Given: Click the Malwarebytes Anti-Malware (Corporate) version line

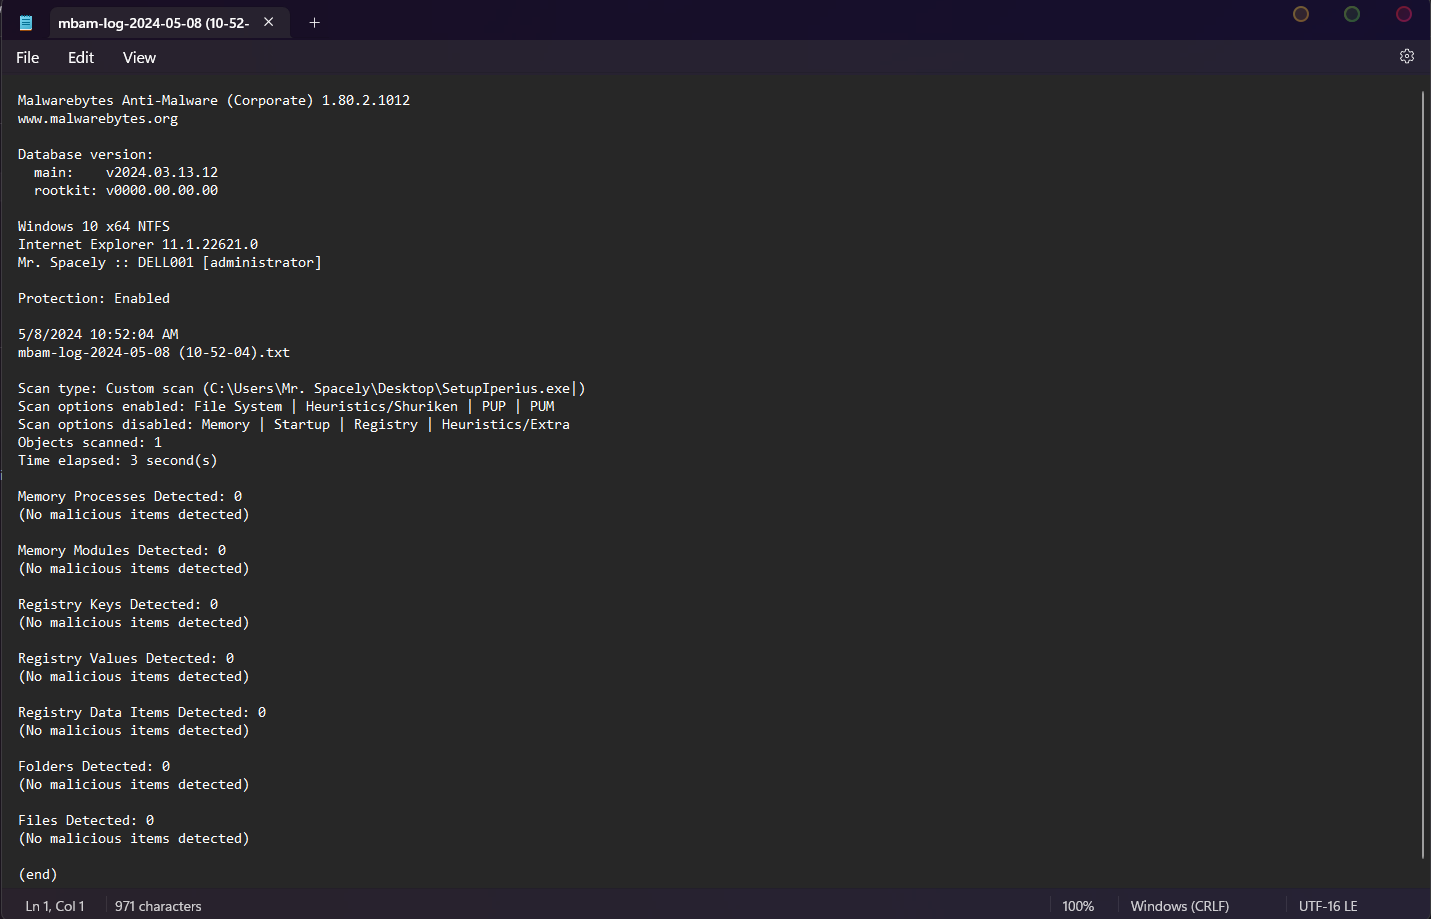Looking at the screenshot, I should pyautogui.click(x=214, y=101).
